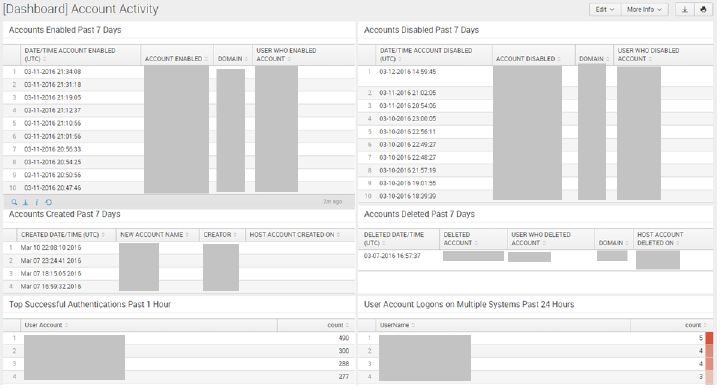Refresh the Accounts Enabled panel
The image size is (720, 388).
pyautogui.click(x=48, y=202)
